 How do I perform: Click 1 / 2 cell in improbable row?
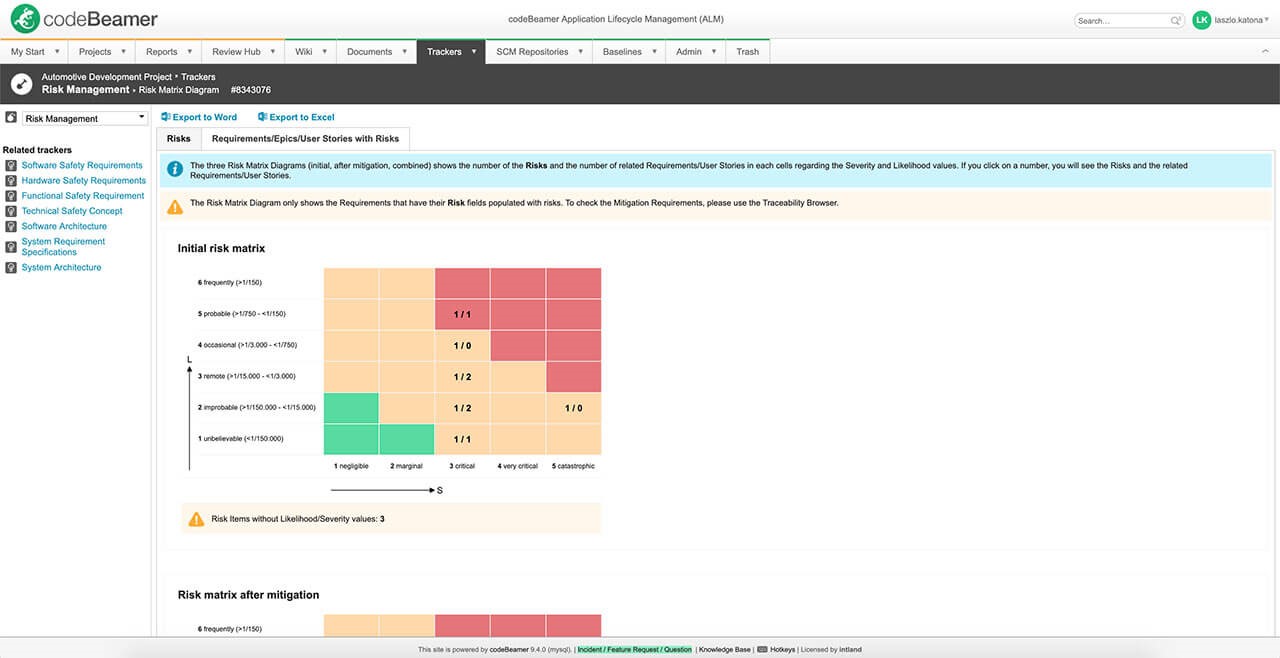pos(462,408)
